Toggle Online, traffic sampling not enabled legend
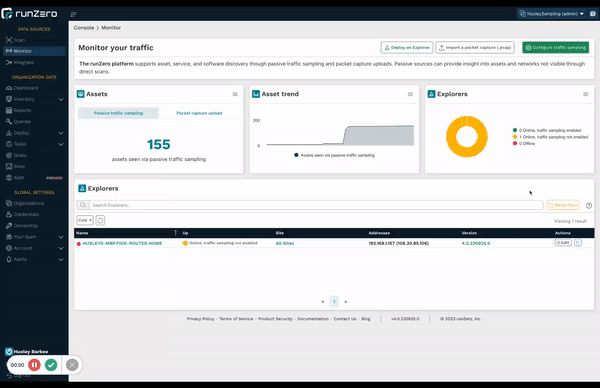This screenshot has width=600, height=388. point(550,137)
